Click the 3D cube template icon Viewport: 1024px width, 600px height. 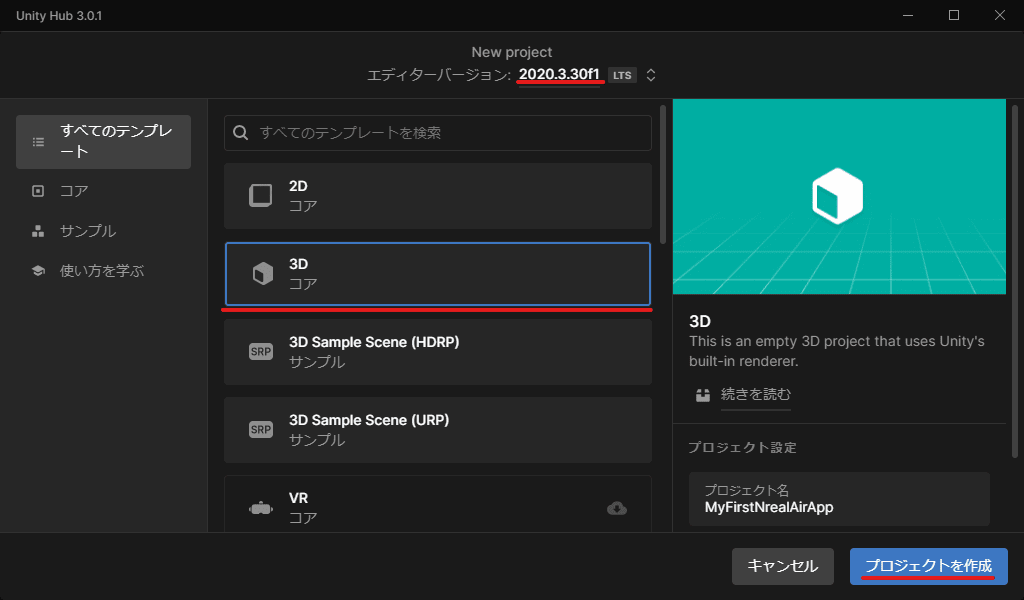(x=263, y=274)
